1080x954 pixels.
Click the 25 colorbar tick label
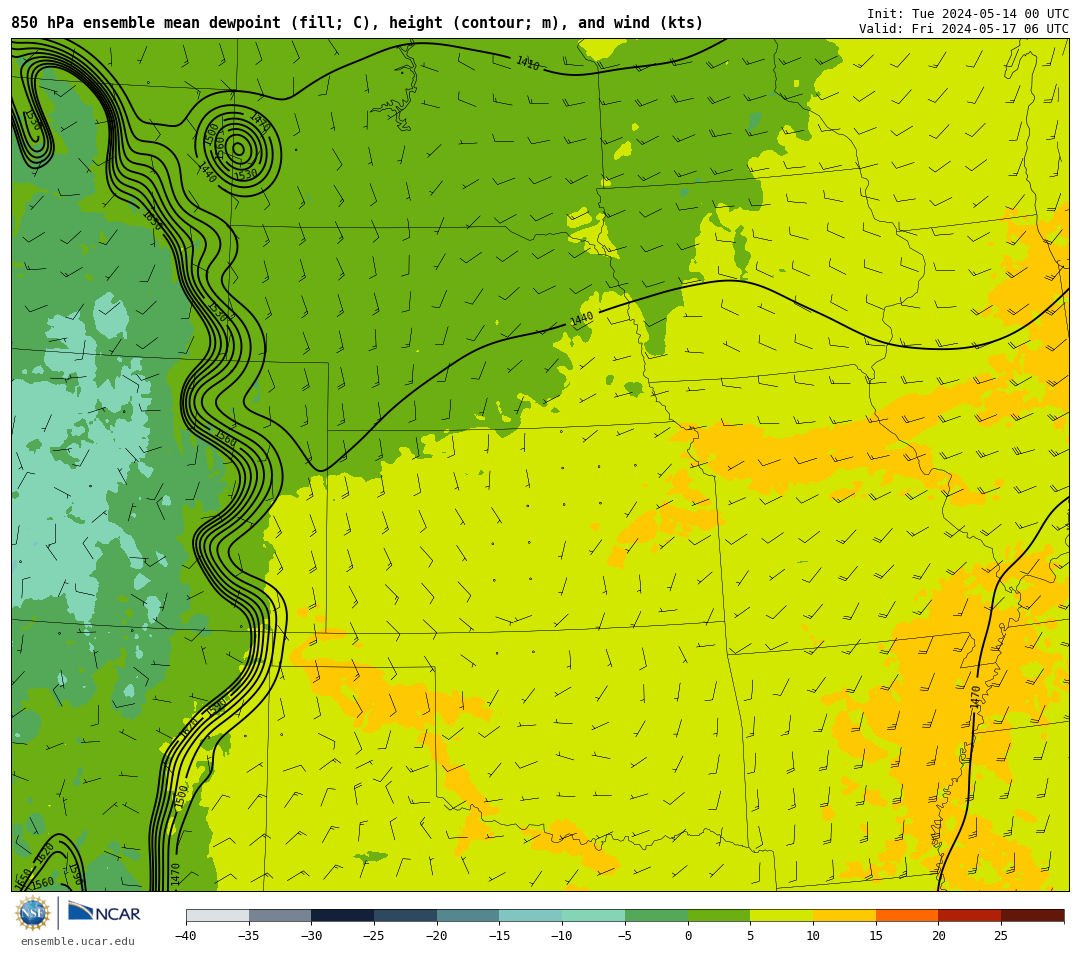click(1001, 935)
